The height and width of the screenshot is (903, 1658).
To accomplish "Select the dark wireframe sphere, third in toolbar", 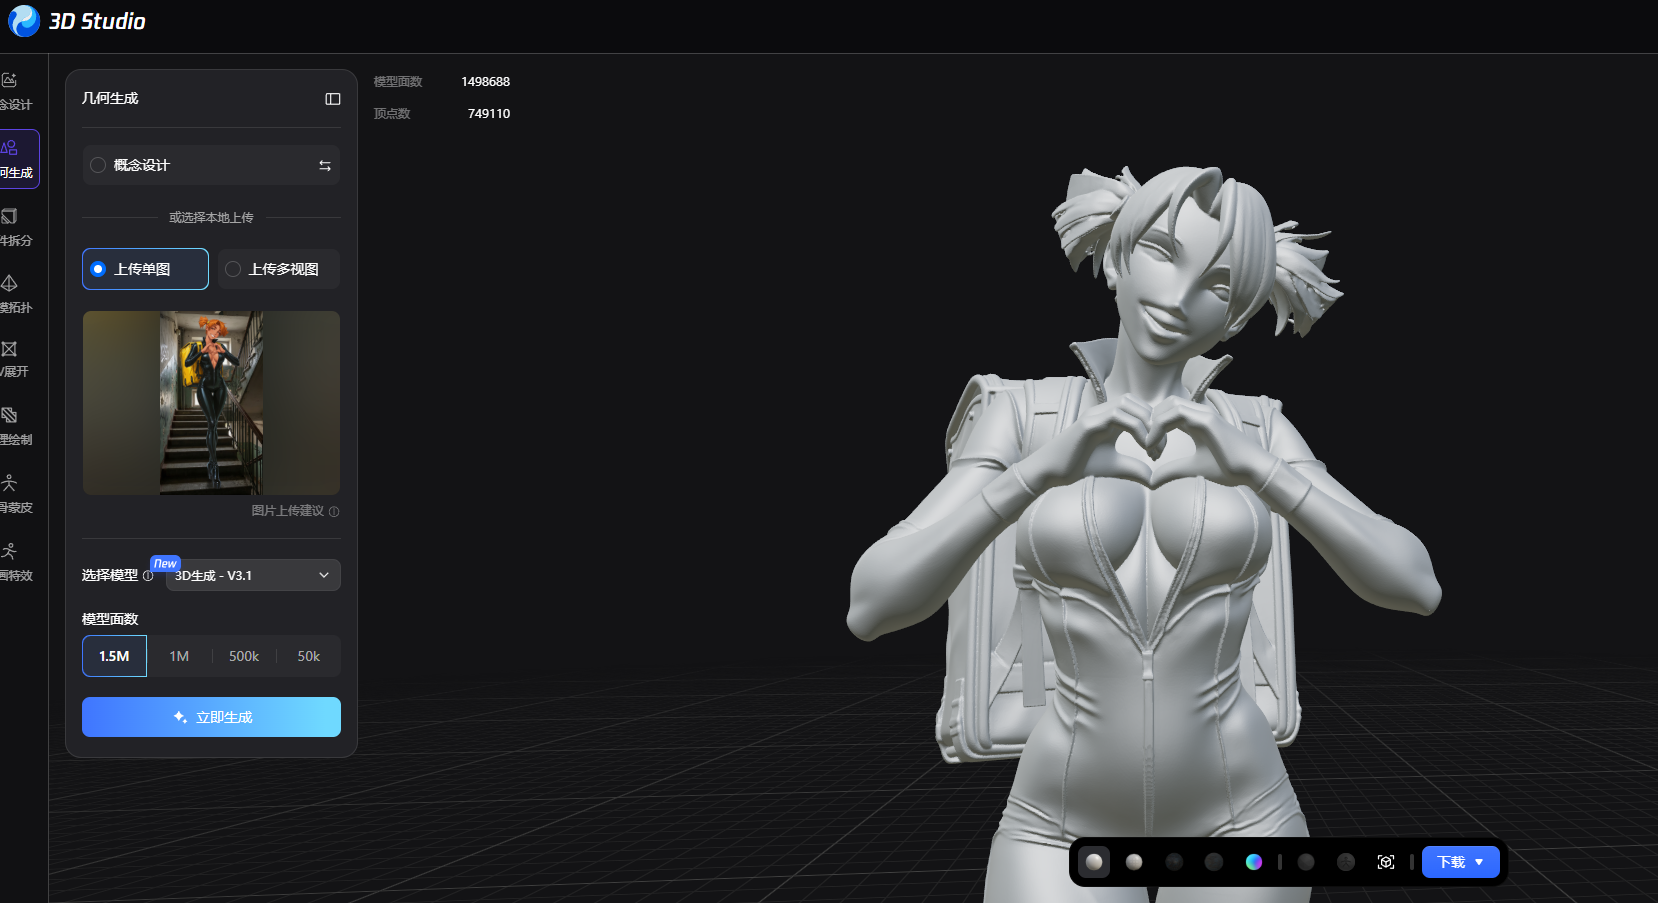I will (1174, 862).
